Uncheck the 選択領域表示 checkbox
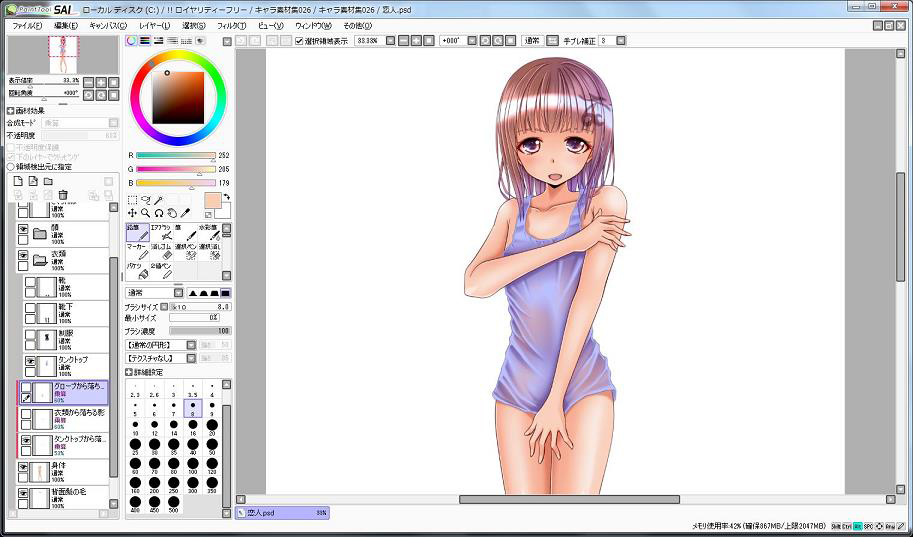Screen dimensions: 913x537 [299, 41]
